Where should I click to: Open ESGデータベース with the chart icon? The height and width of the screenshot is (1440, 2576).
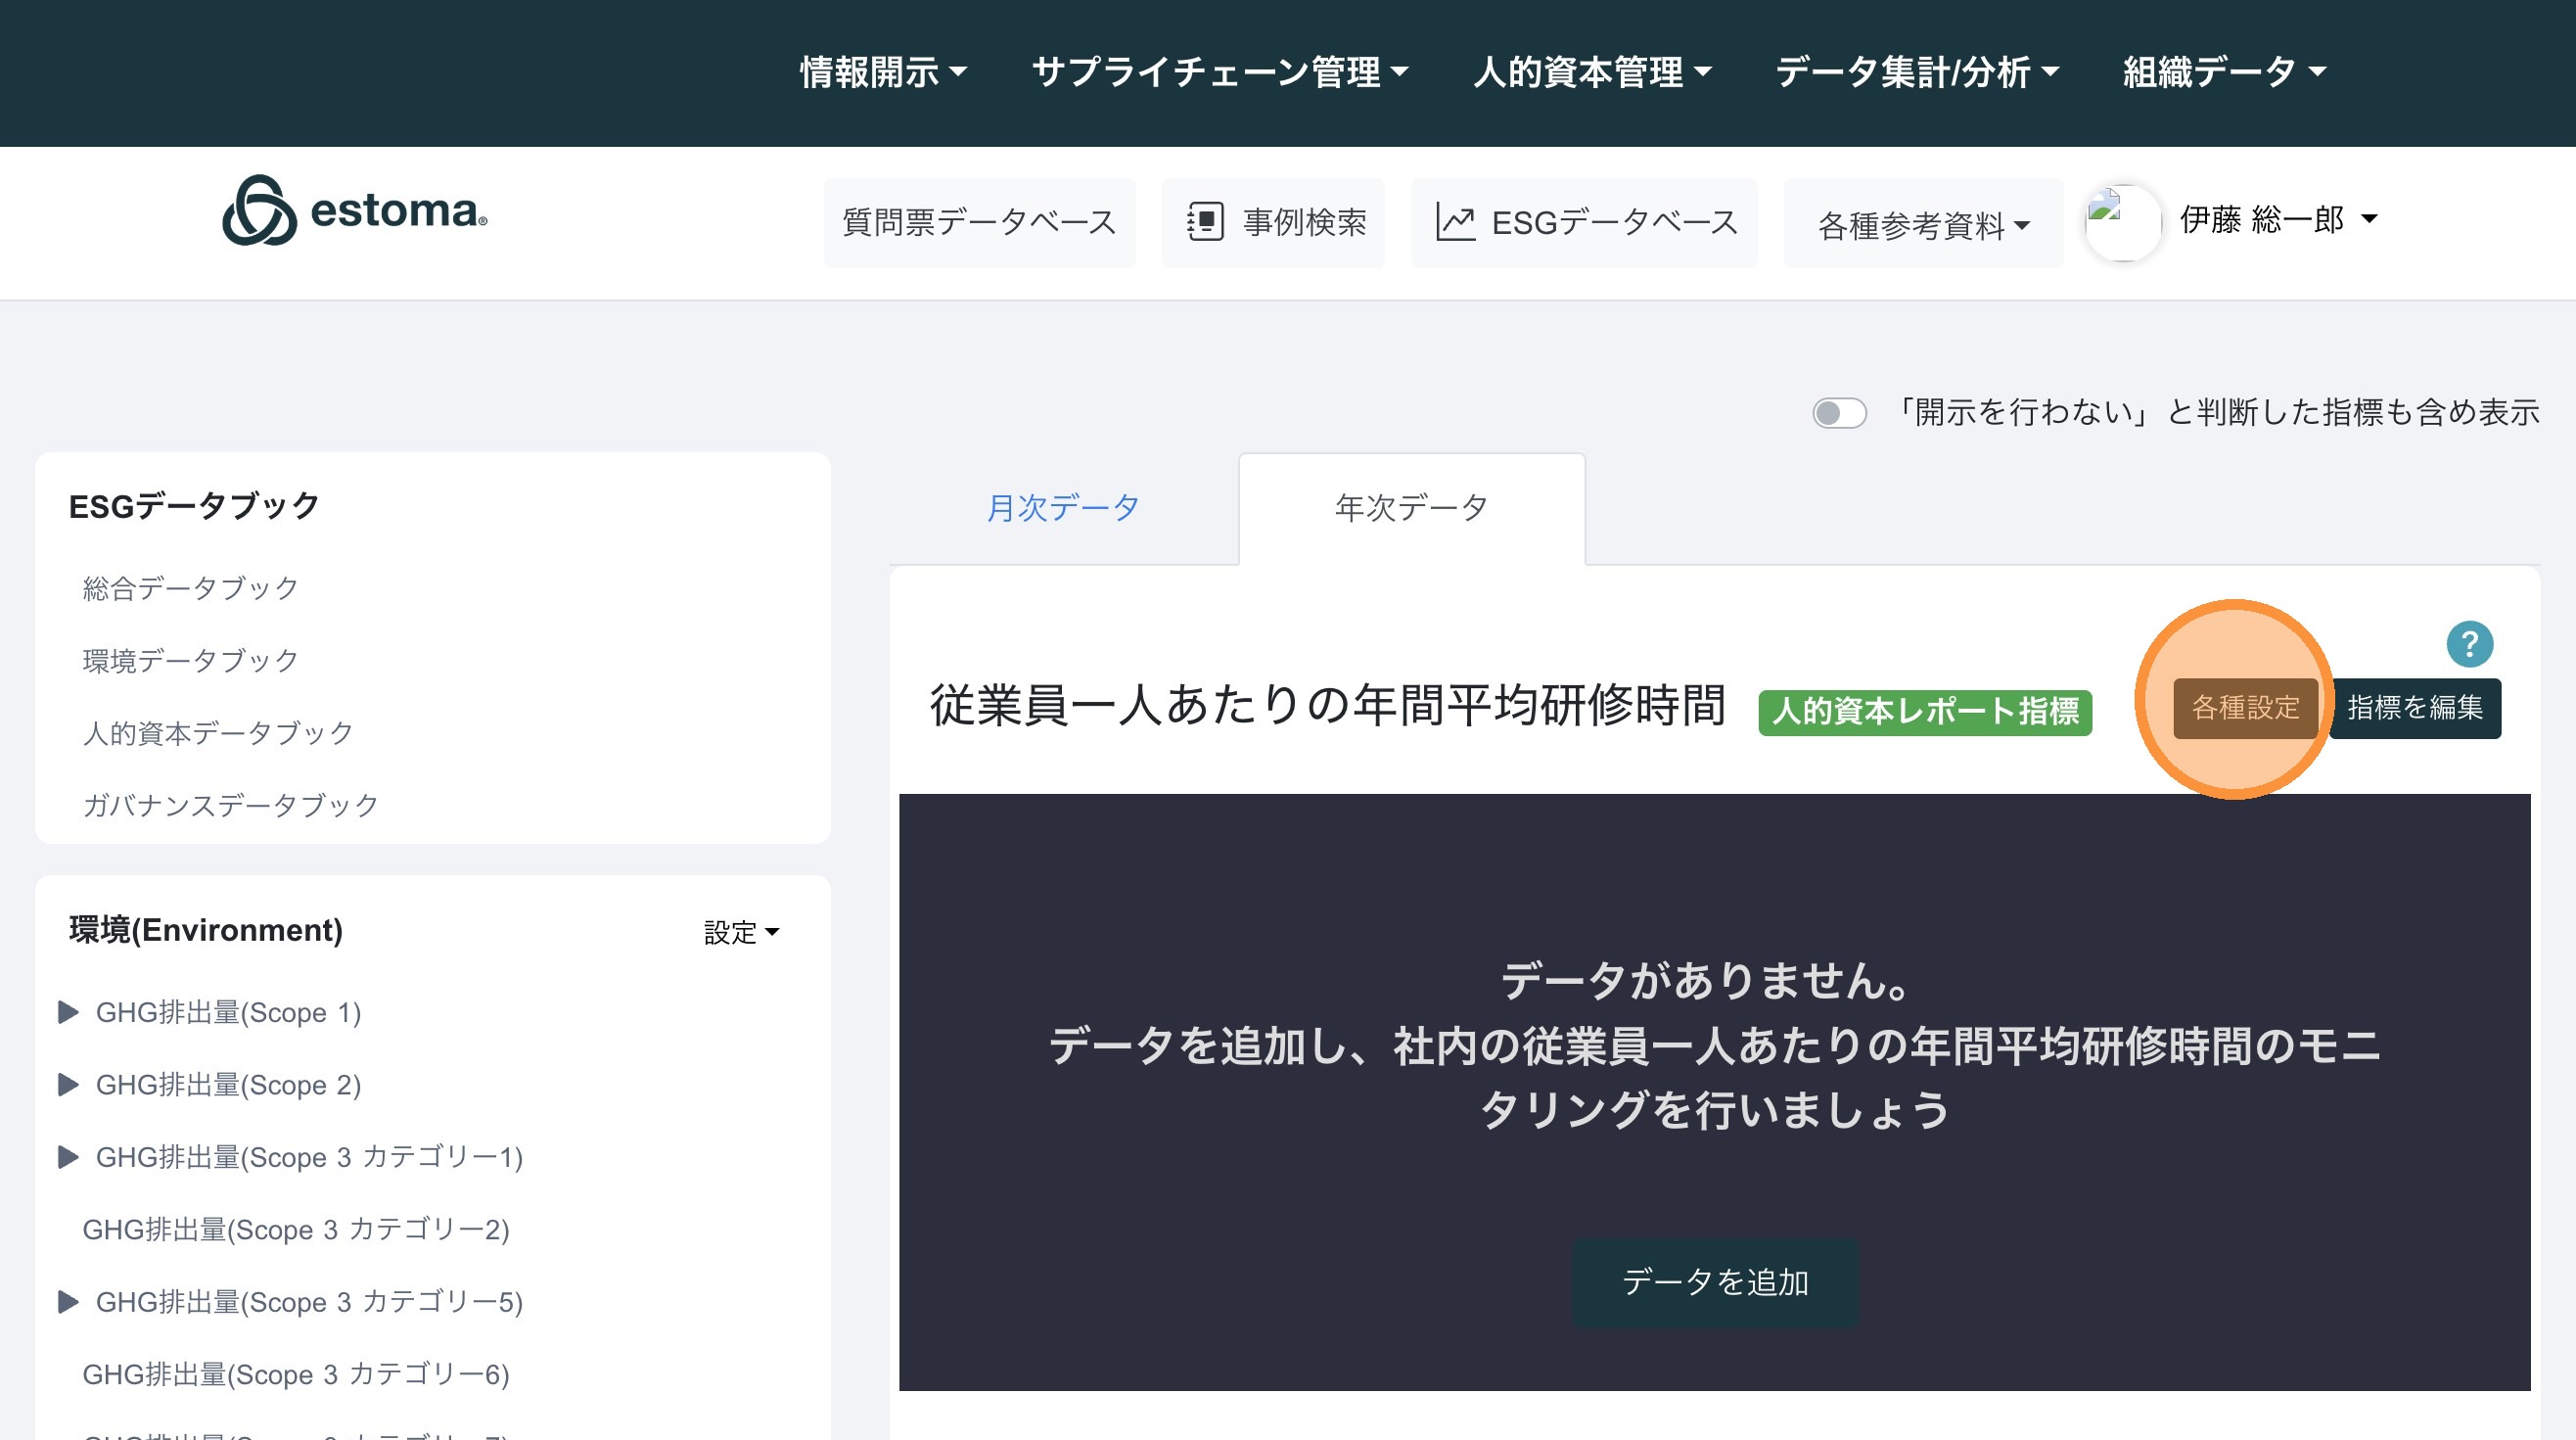tap(1585, 222)
